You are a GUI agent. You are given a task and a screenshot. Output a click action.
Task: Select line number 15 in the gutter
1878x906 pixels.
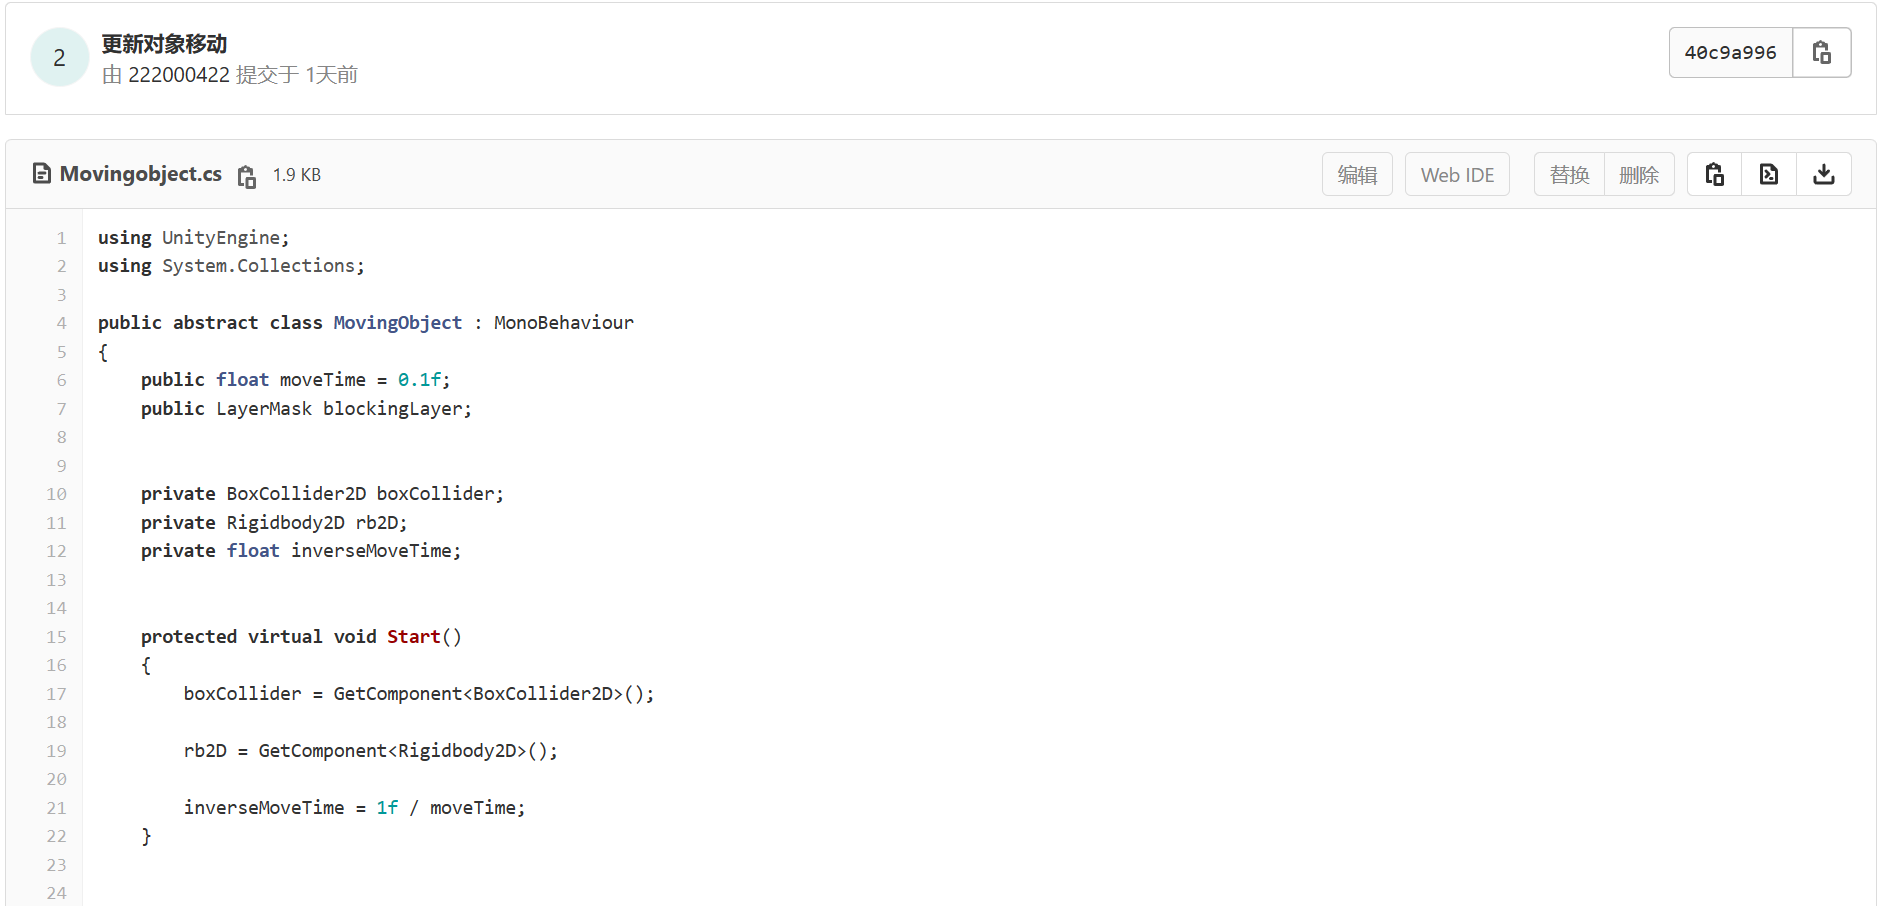tap(56, 637)
